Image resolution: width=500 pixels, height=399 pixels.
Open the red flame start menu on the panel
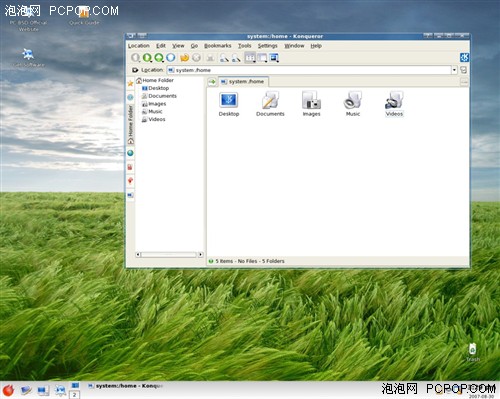[8, 390]
